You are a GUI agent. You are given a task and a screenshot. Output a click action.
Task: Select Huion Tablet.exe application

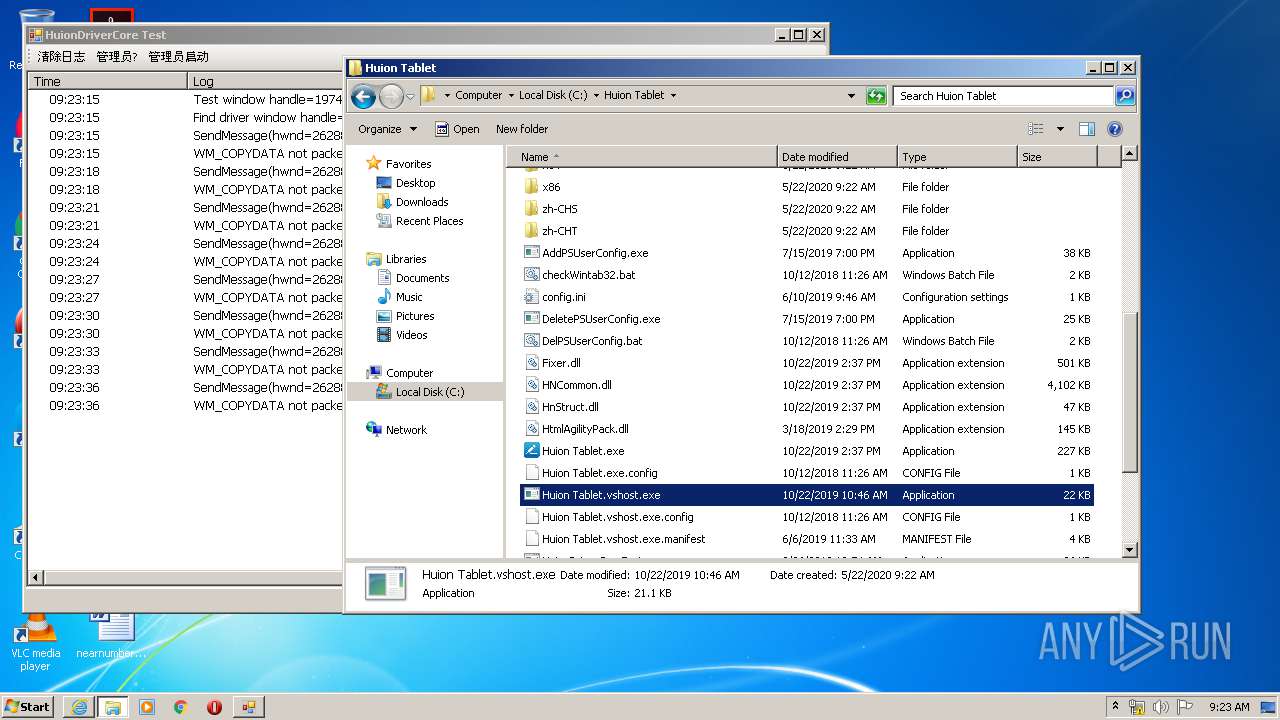[583, 451]
